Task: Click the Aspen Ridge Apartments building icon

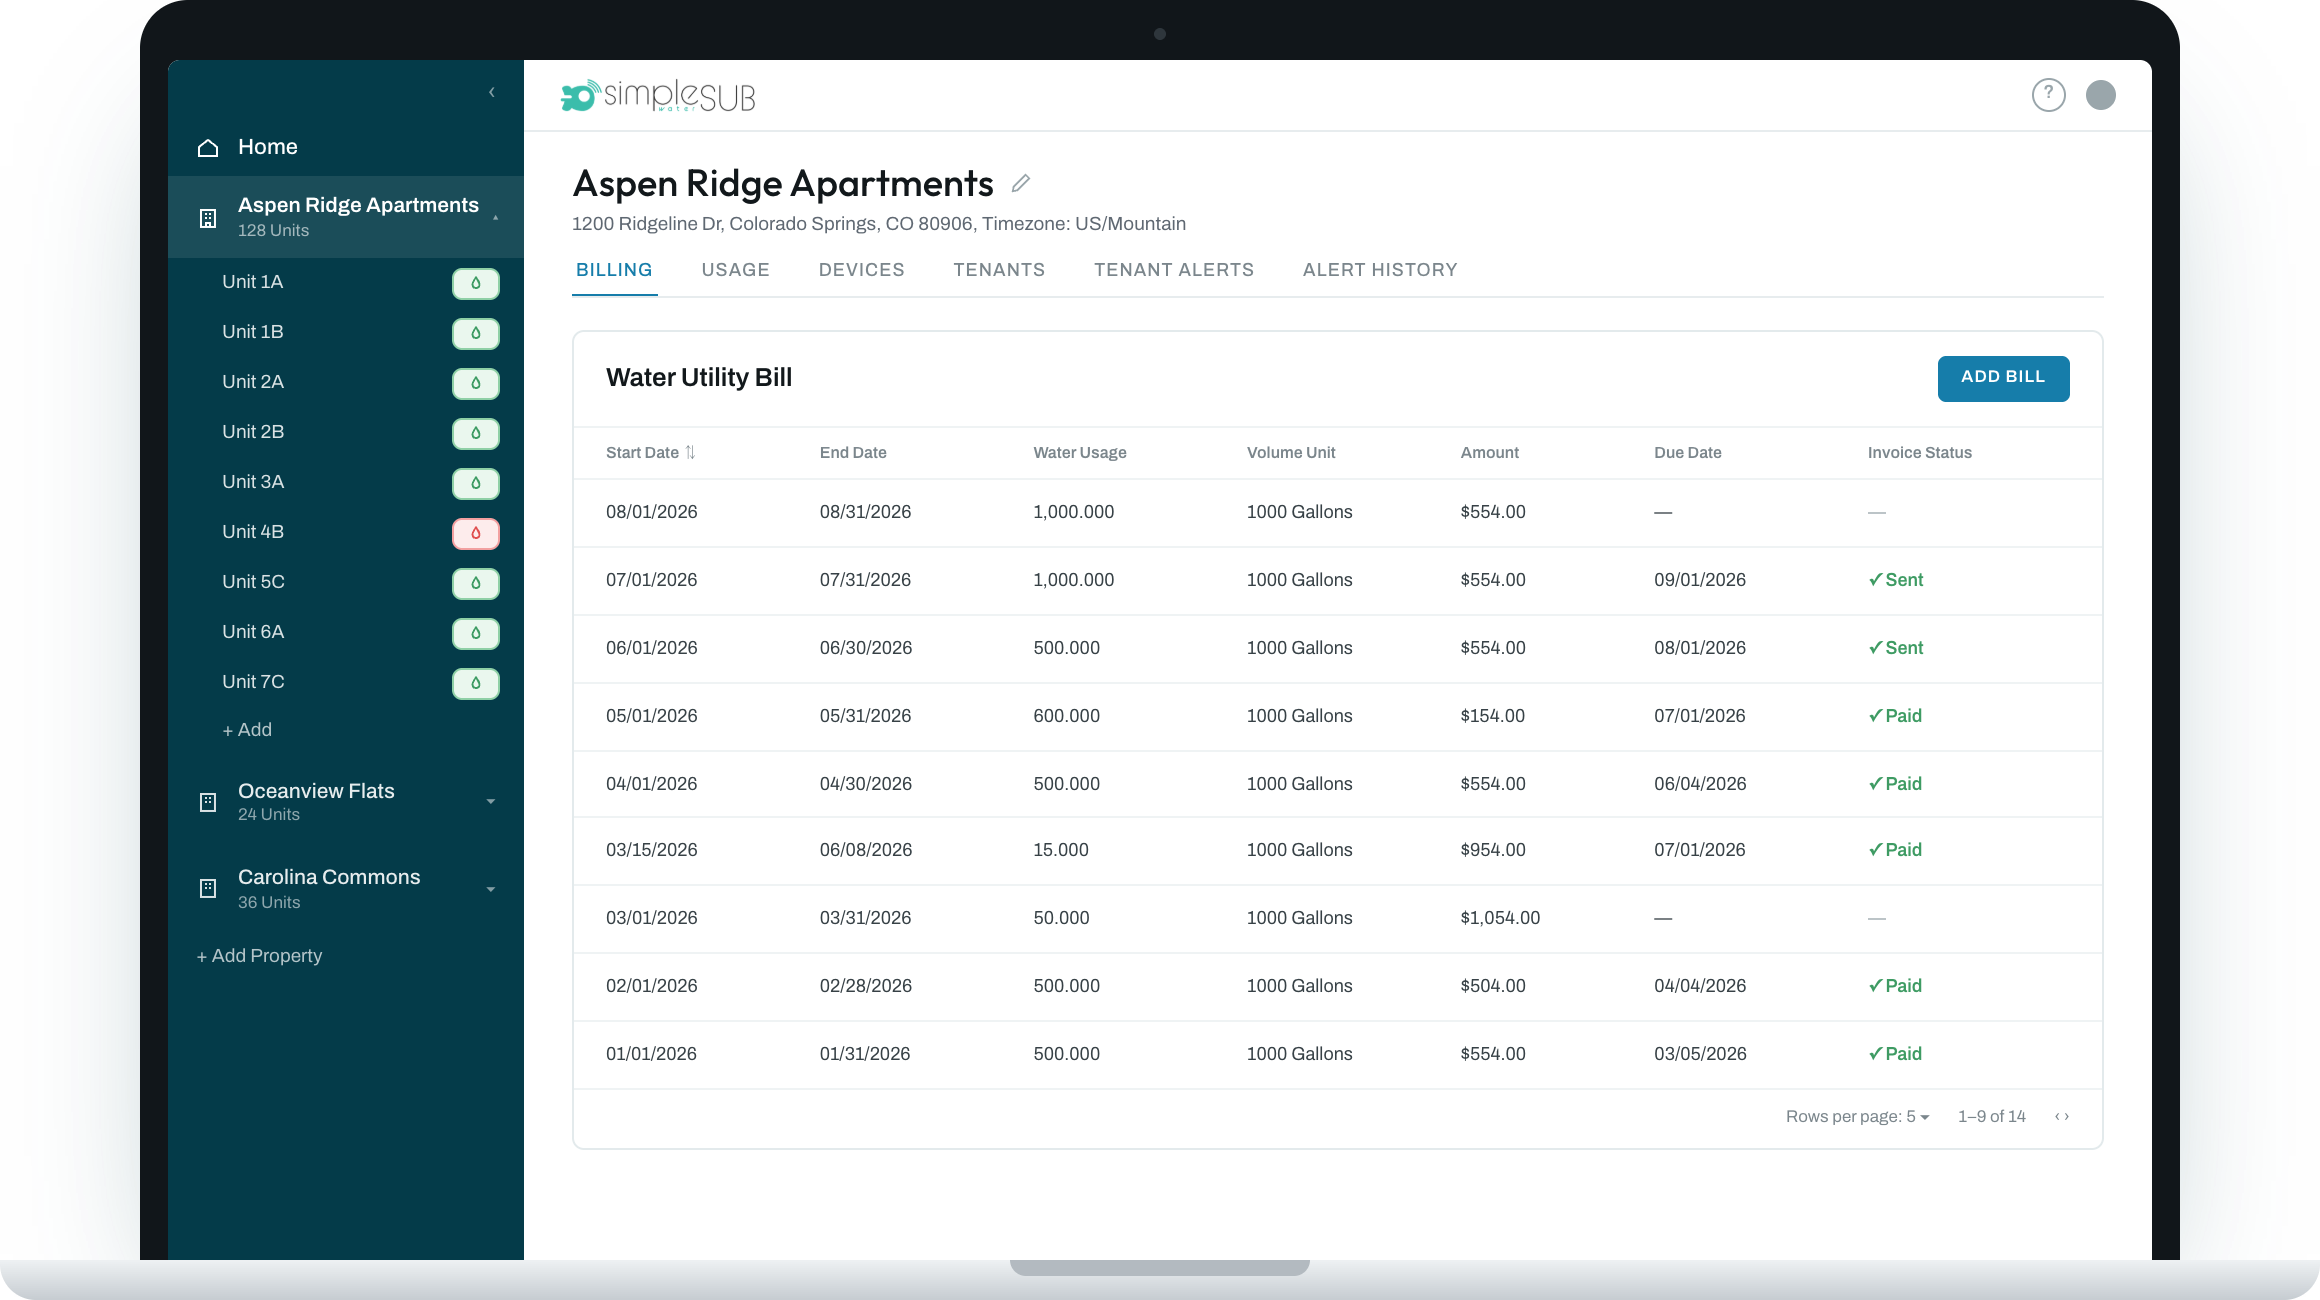Action: [208, 218]
